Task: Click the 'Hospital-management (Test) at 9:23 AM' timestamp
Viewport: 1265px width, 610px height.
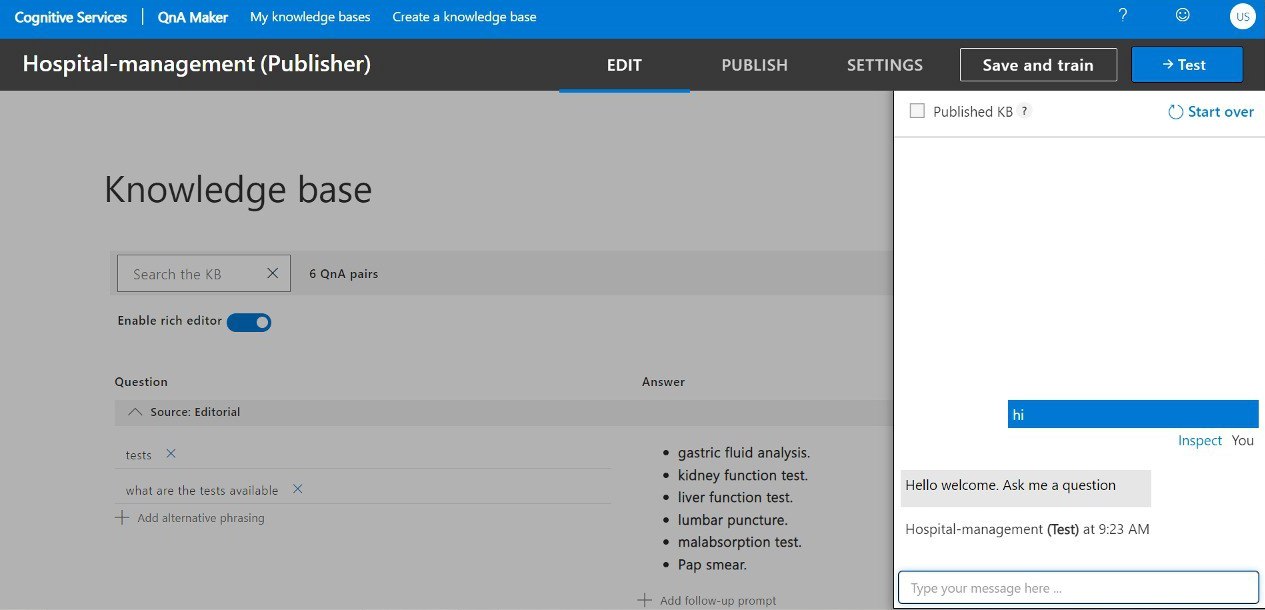Action: 1027,529
